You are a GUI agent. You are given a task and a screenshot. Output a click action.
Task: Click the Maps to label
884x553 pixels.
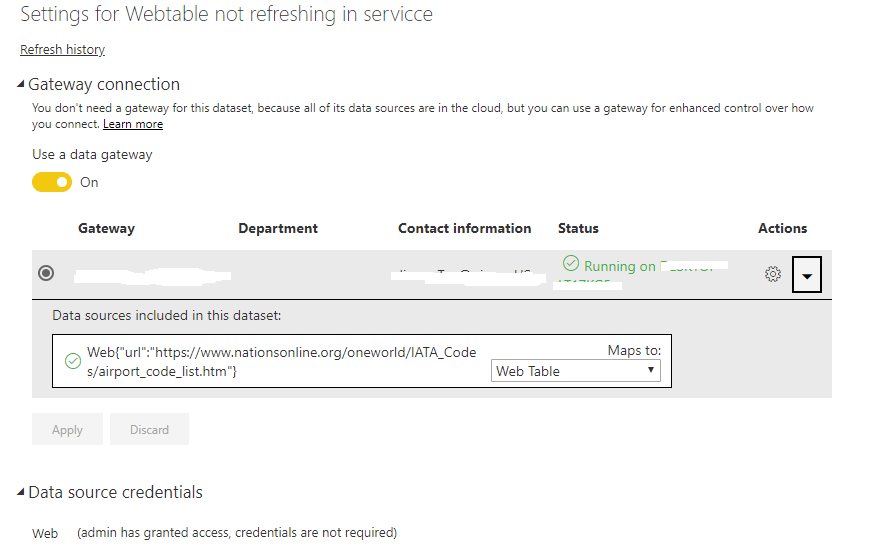pos(634,350)
